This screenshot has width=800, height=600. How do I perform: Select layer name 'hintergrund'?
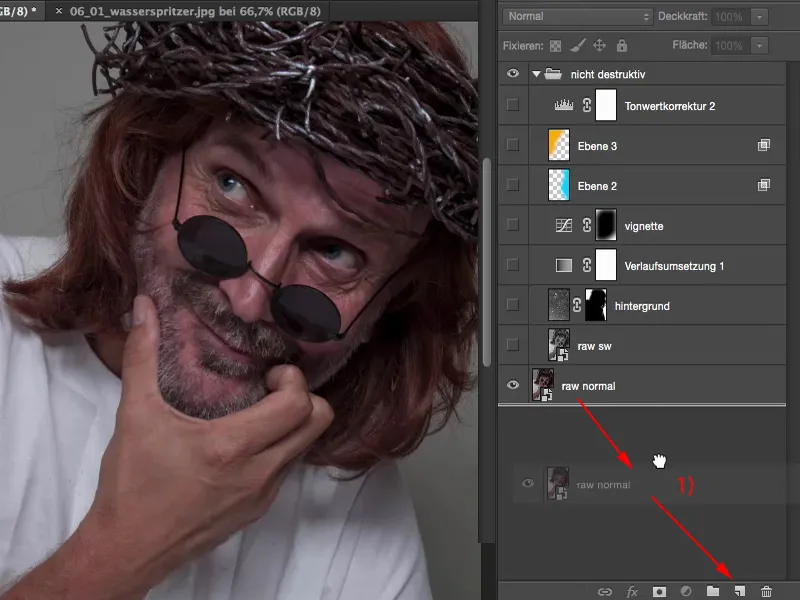pos(642,306)
